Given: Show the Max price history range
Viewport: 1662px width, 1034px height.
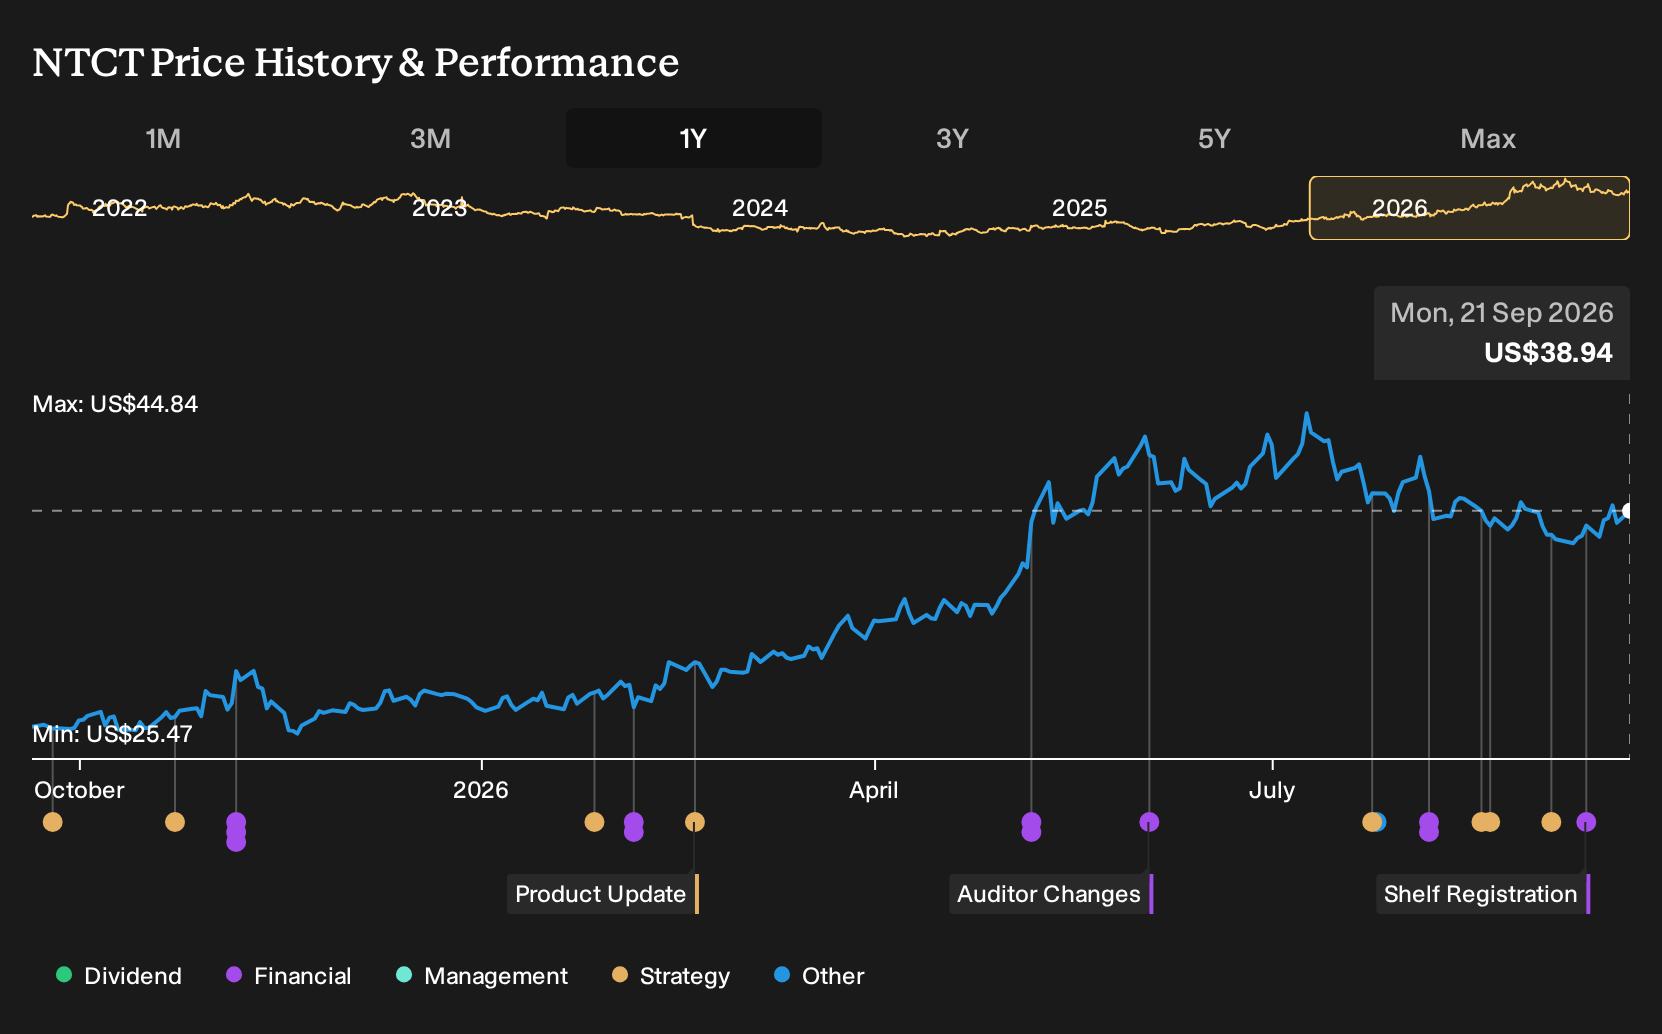Looking at the screenshot, I should 1488,138.
